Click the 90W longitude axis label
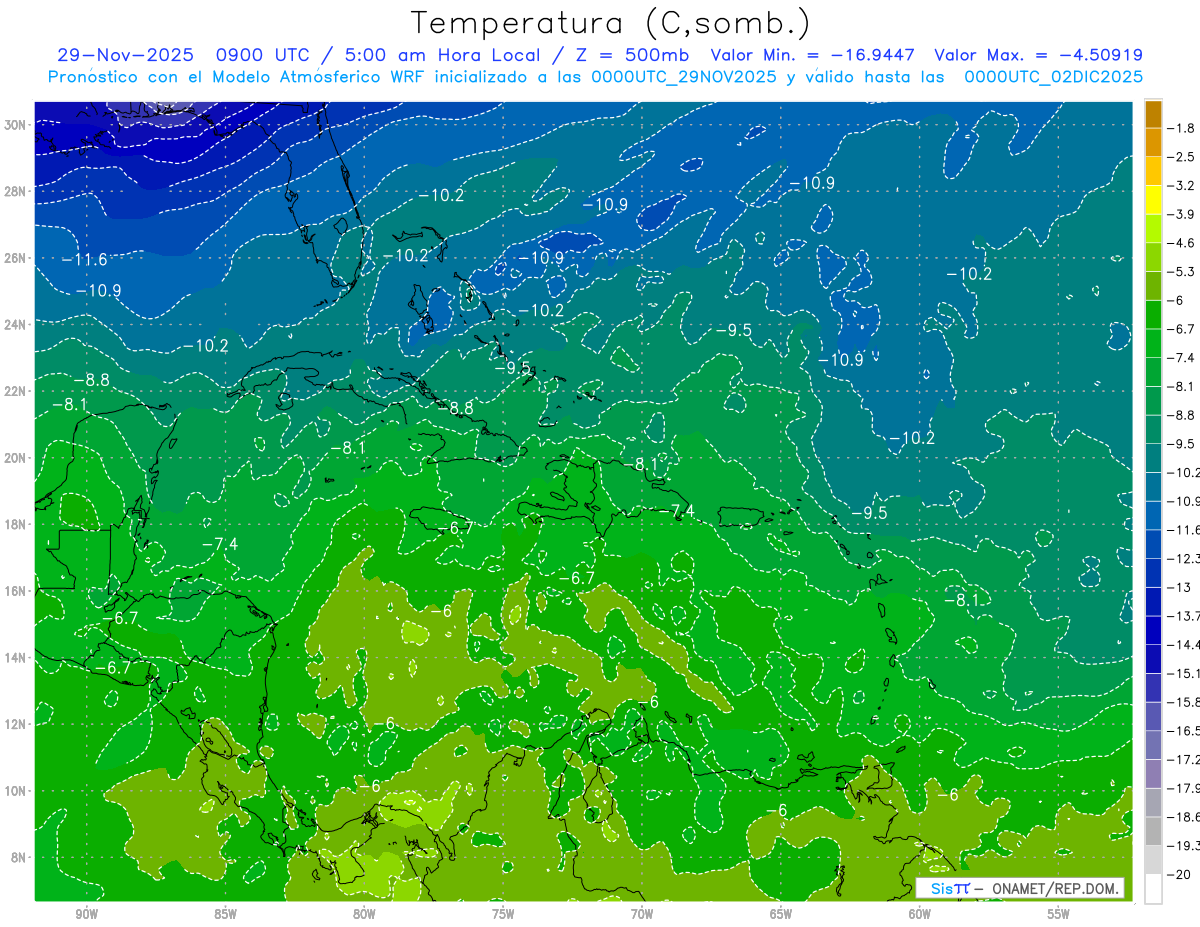 (86, 914)
